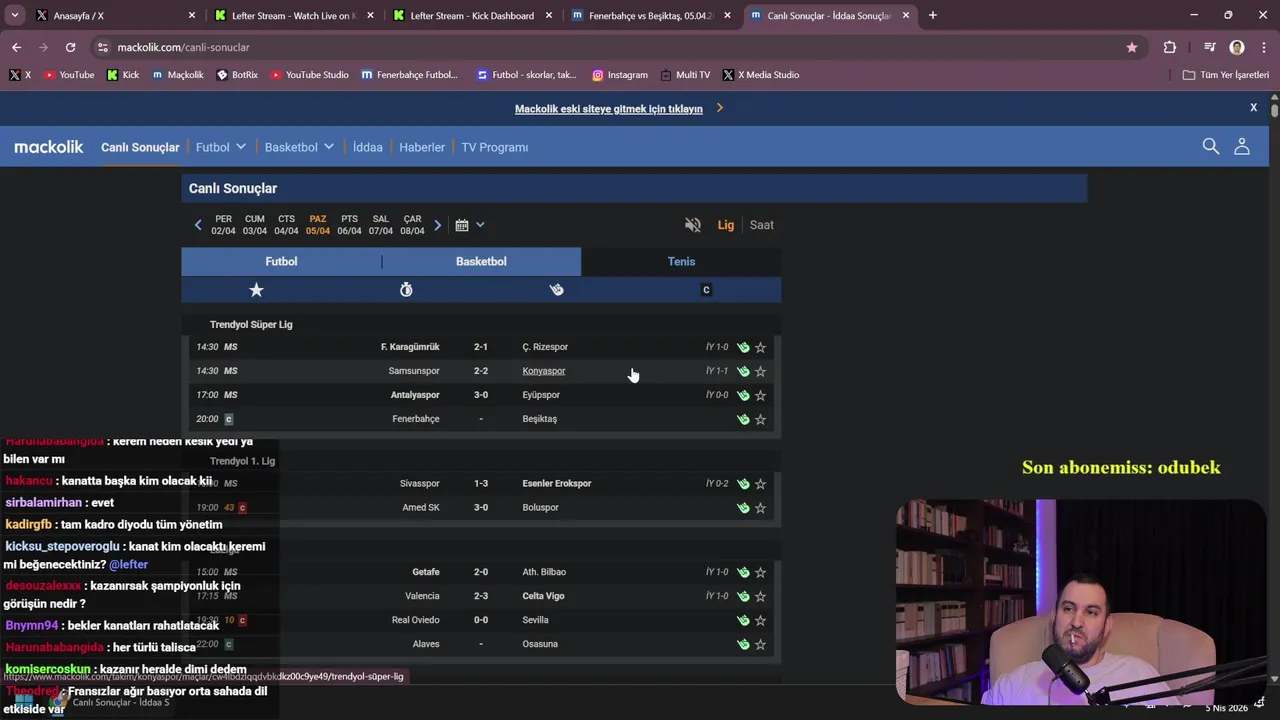1280x720 pixels.
Task: Open İddaa odds for Alaves–Osasuna
Action: tap(743, 644)
